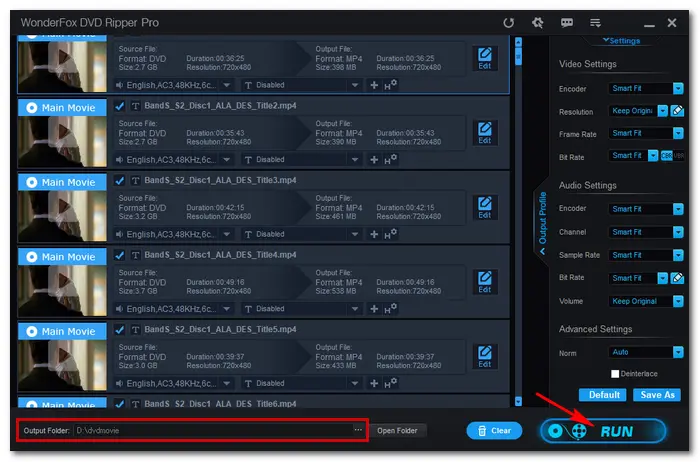
Task: Add subtitle plus icon for Title2.mp4
Action: click(374, 160)
